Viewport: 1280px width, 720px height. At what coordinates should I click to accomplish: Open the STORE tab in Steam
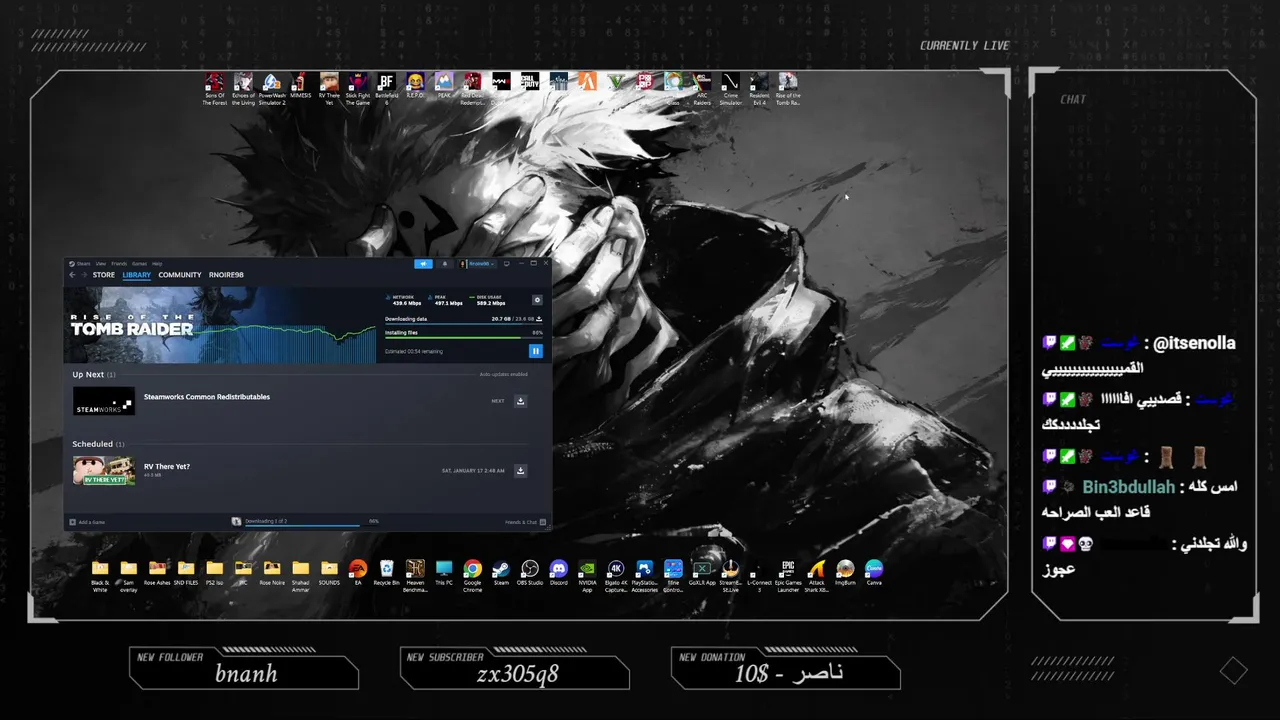pyautogui.click(x=104, y=275)
